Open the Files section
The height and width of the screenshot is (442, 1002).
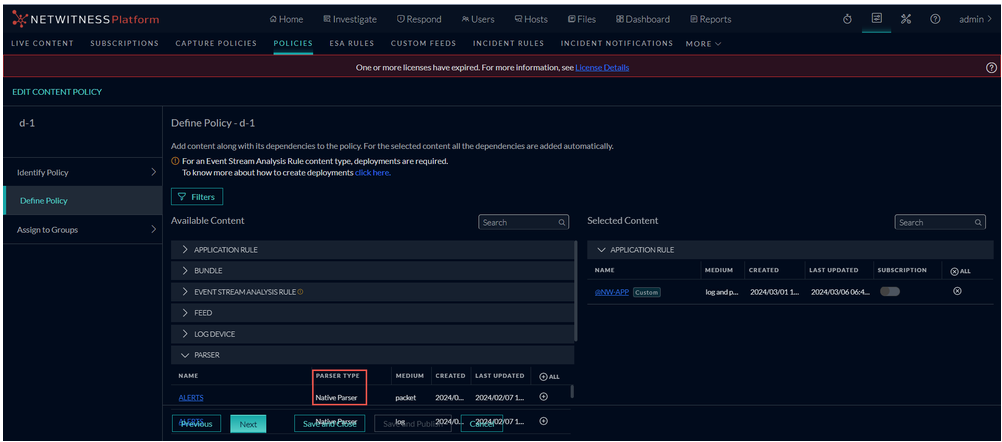[582, 19]
